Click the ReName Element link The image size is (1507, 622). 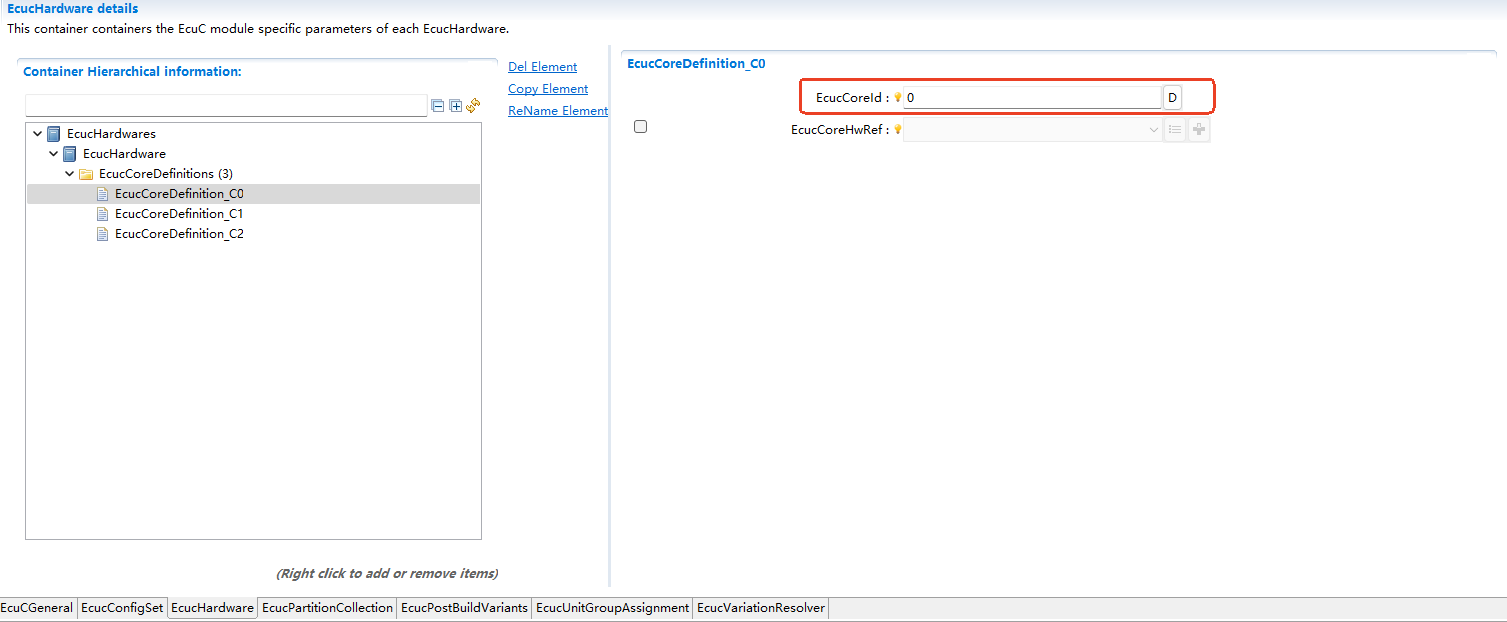tap(557, 111)
